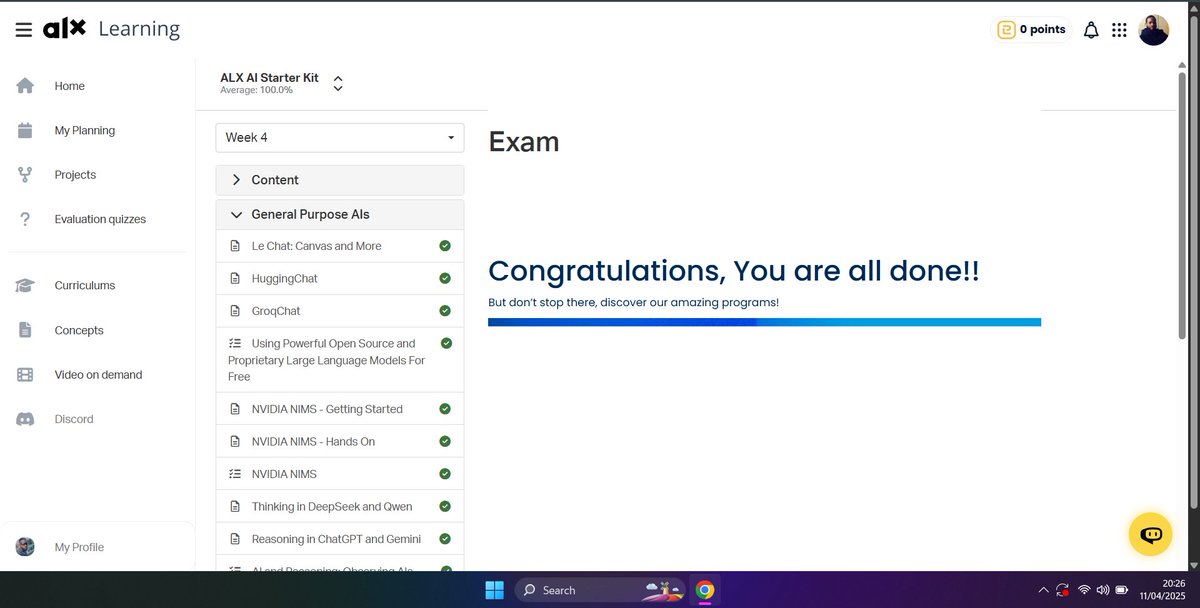Viewport: 1200px width, 608px height.
Task: Click the 0 points badge
Action: pyautogui.click(x=1032, y=30)
